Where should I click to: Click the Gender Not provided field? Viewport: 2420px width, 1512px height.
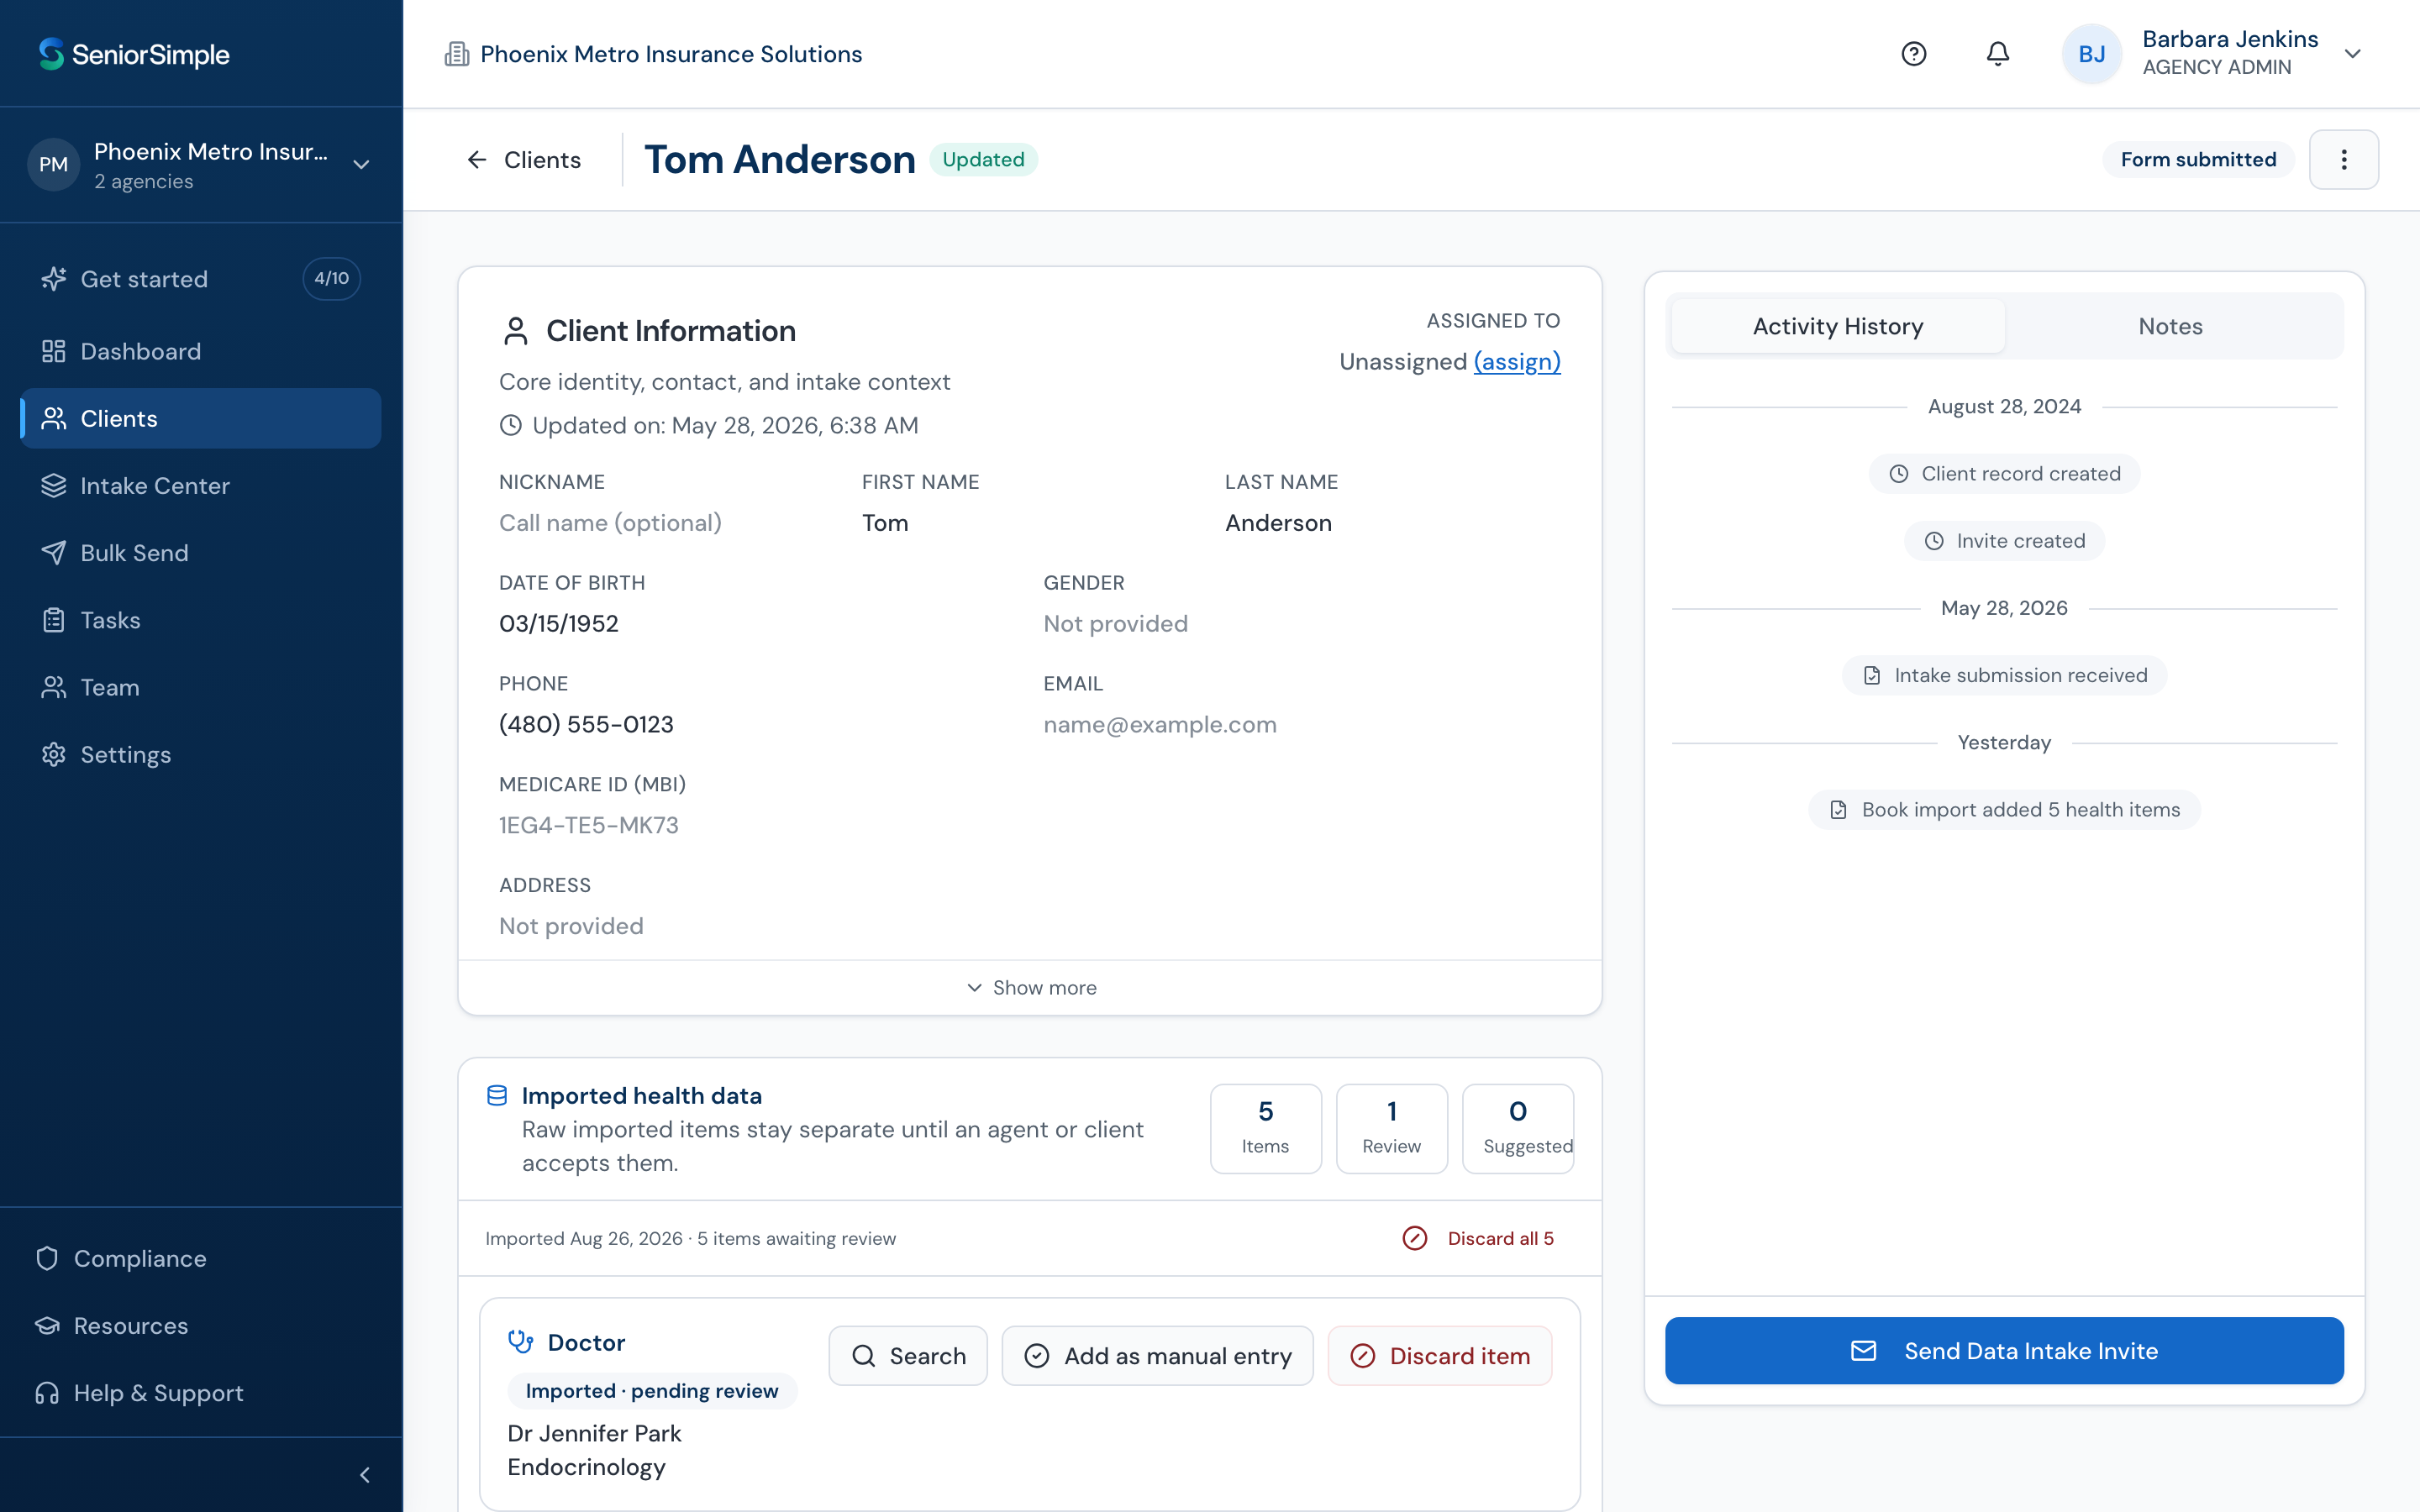(1115, 624)
